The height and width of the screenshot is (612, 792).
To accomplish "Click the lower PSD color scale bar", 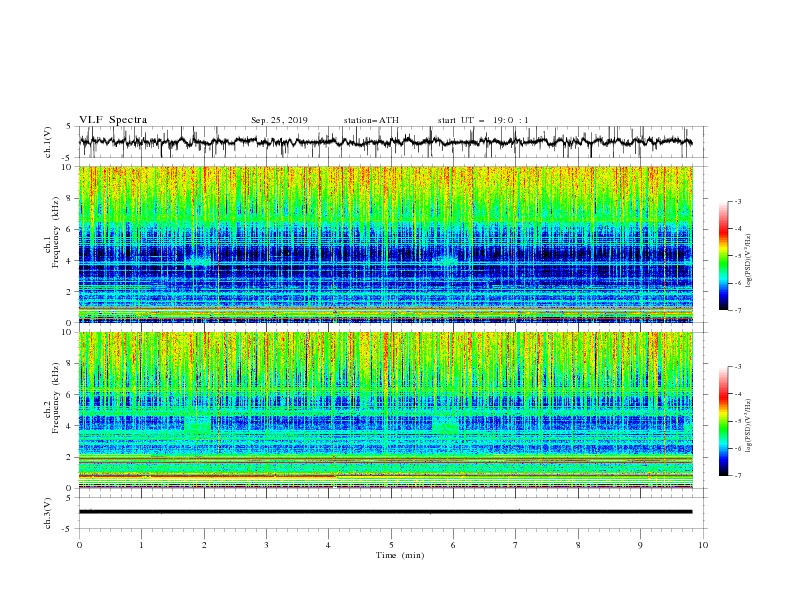I will pyautogui.click(x=723, y=421).
